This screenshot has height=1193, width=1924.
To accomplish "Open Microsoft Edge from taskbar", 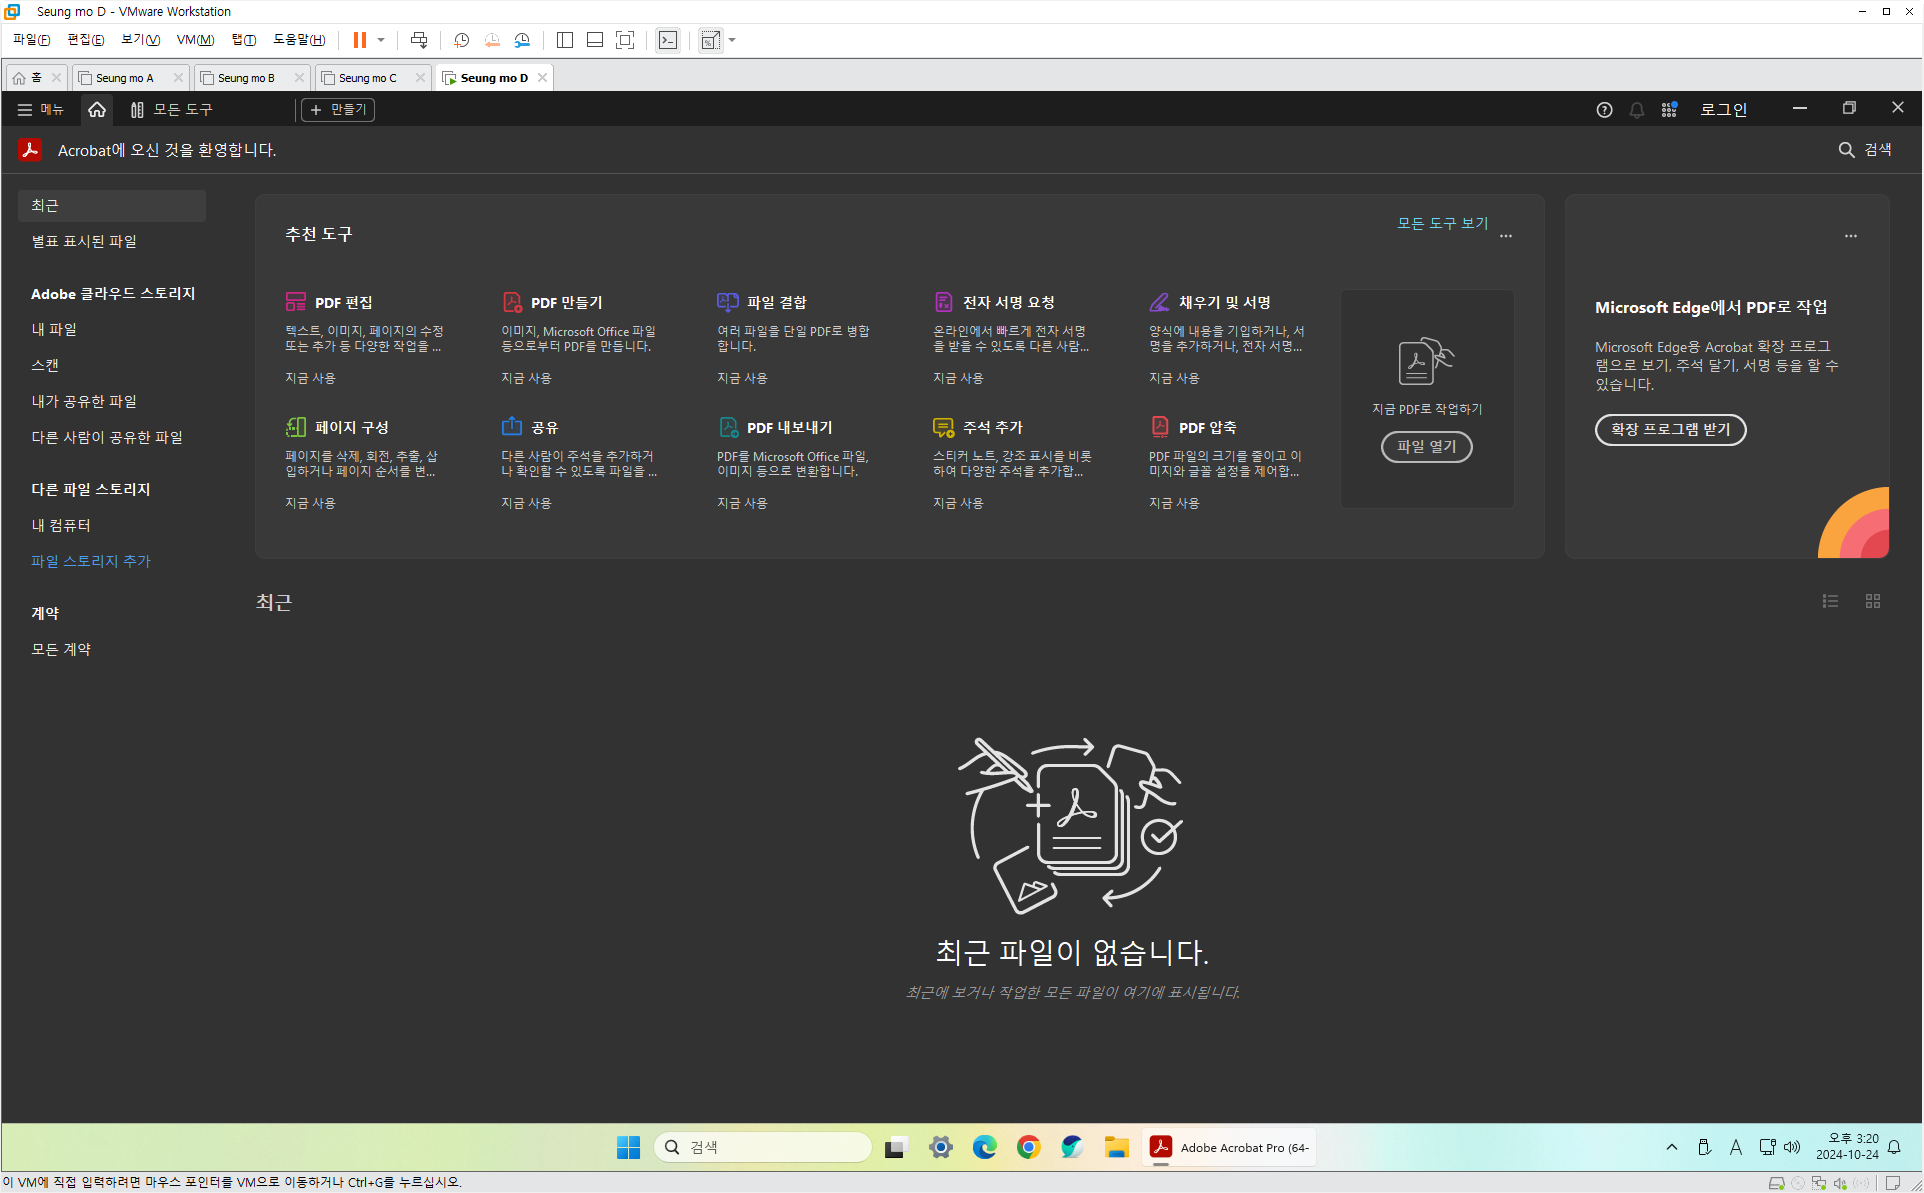I will pyautogui.click(x=985, y=1147).
